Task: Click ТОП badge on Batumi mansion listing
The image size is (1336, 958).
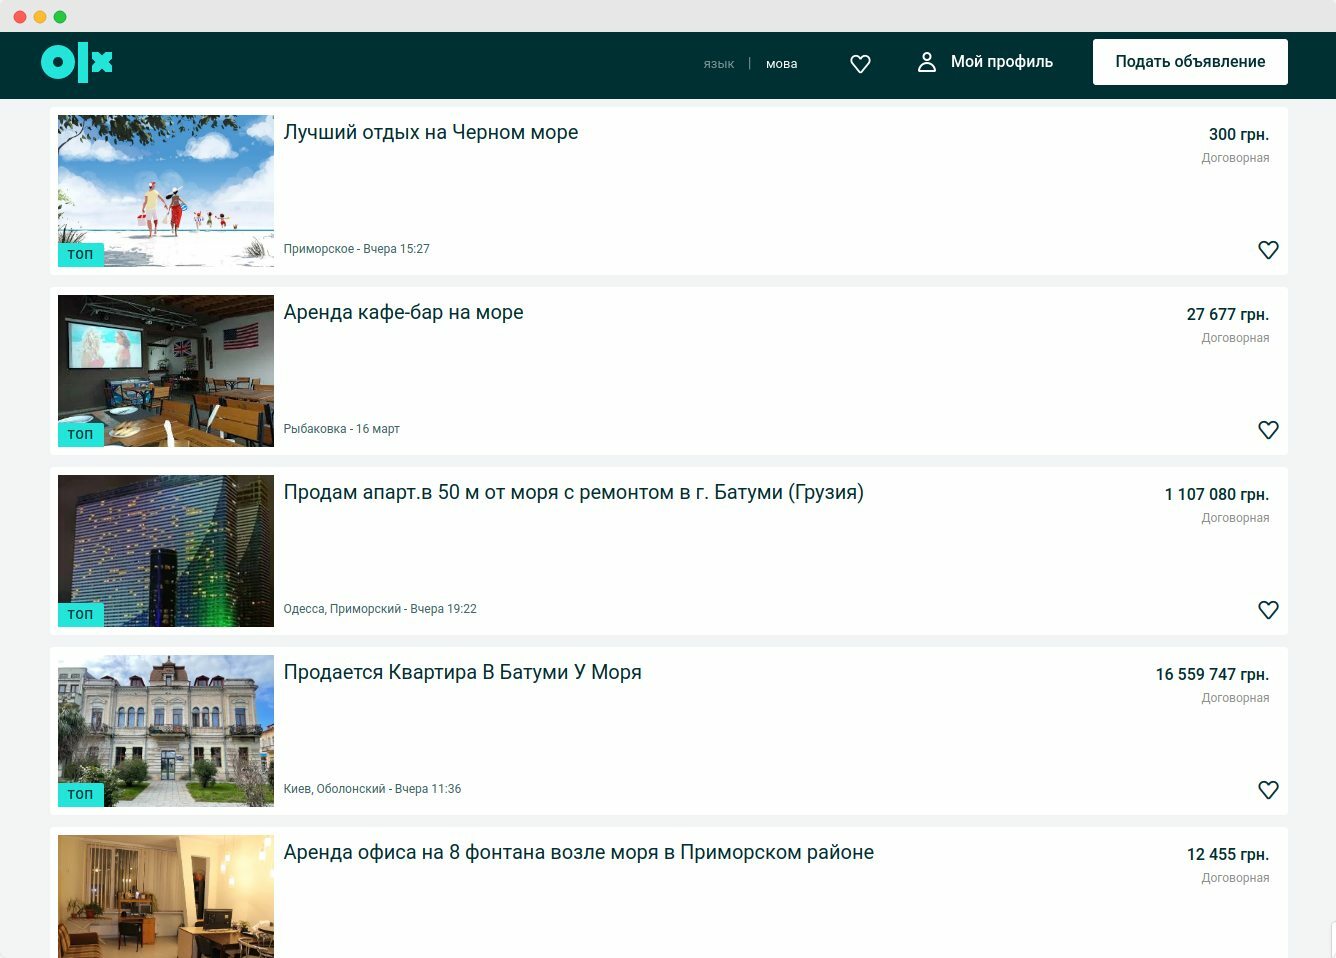Action: tap(81, 794)
